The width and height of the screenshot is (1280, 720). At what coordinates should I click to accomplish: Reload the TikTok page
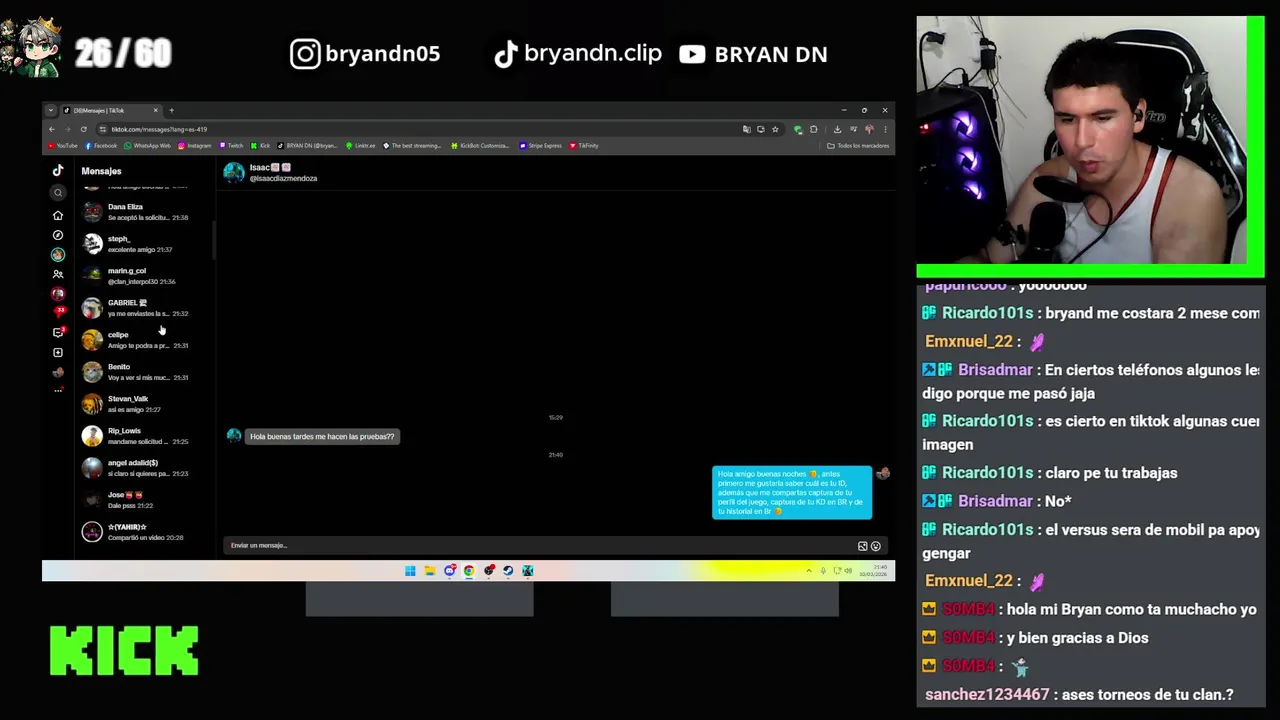[84, 129]
